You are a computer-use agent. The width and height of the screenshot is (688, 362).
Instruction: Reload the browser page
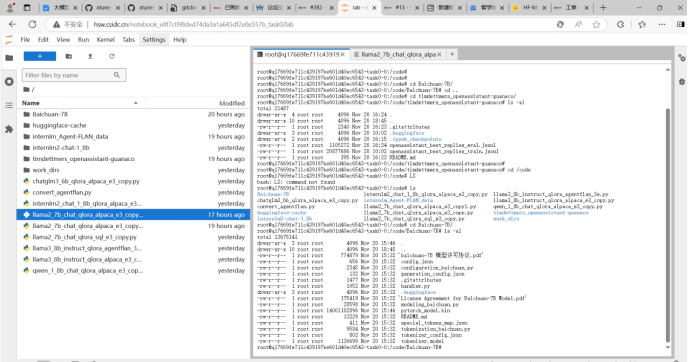point(32,25)
